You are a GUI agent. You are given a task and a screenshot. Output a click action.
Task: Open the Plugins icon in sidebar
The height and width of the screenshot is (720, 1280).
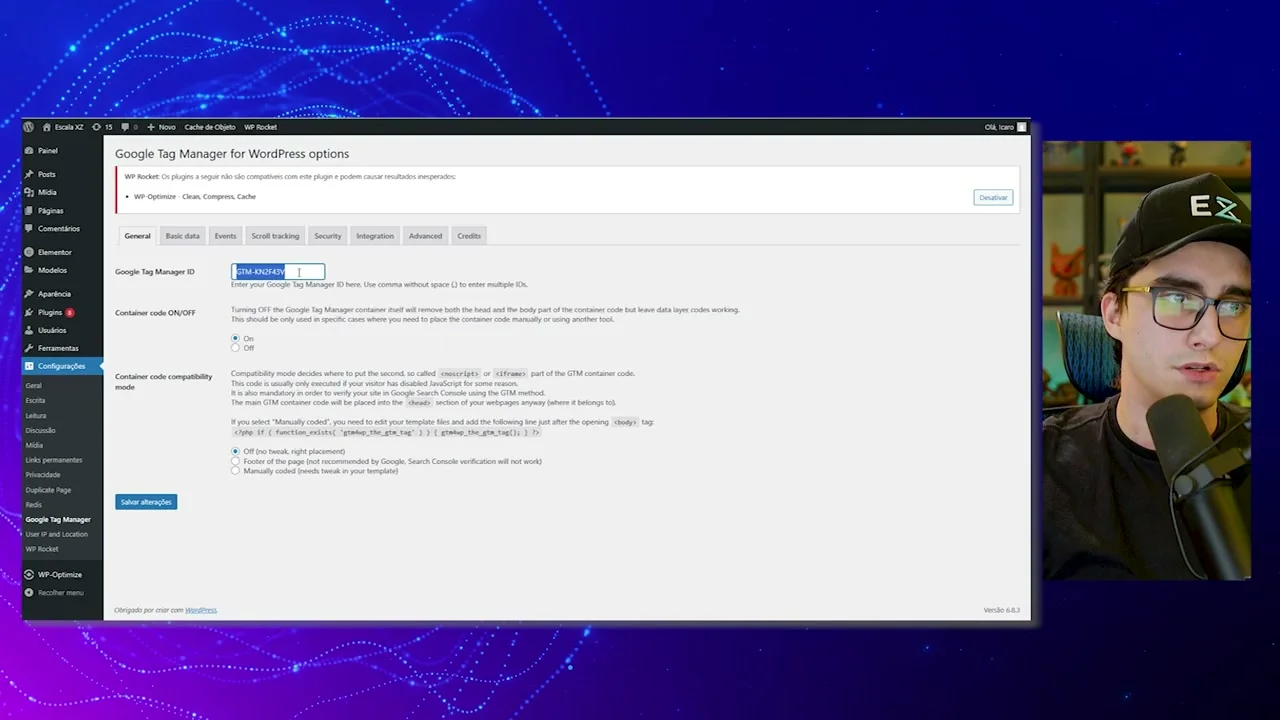pos(29,312)
